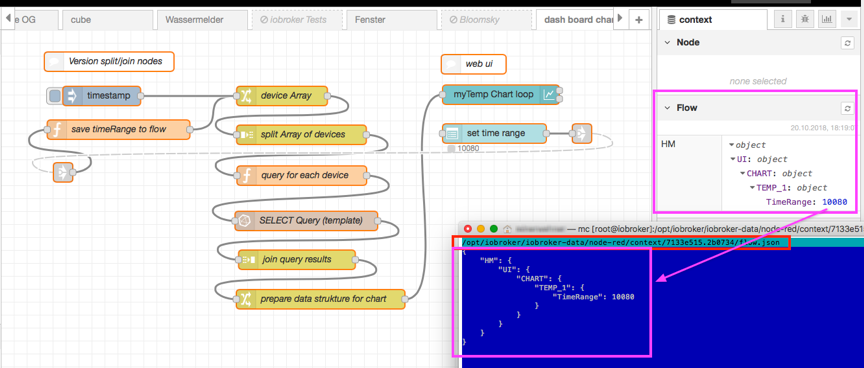Select the link out node after set time range
864x368 pixels.
581,133
